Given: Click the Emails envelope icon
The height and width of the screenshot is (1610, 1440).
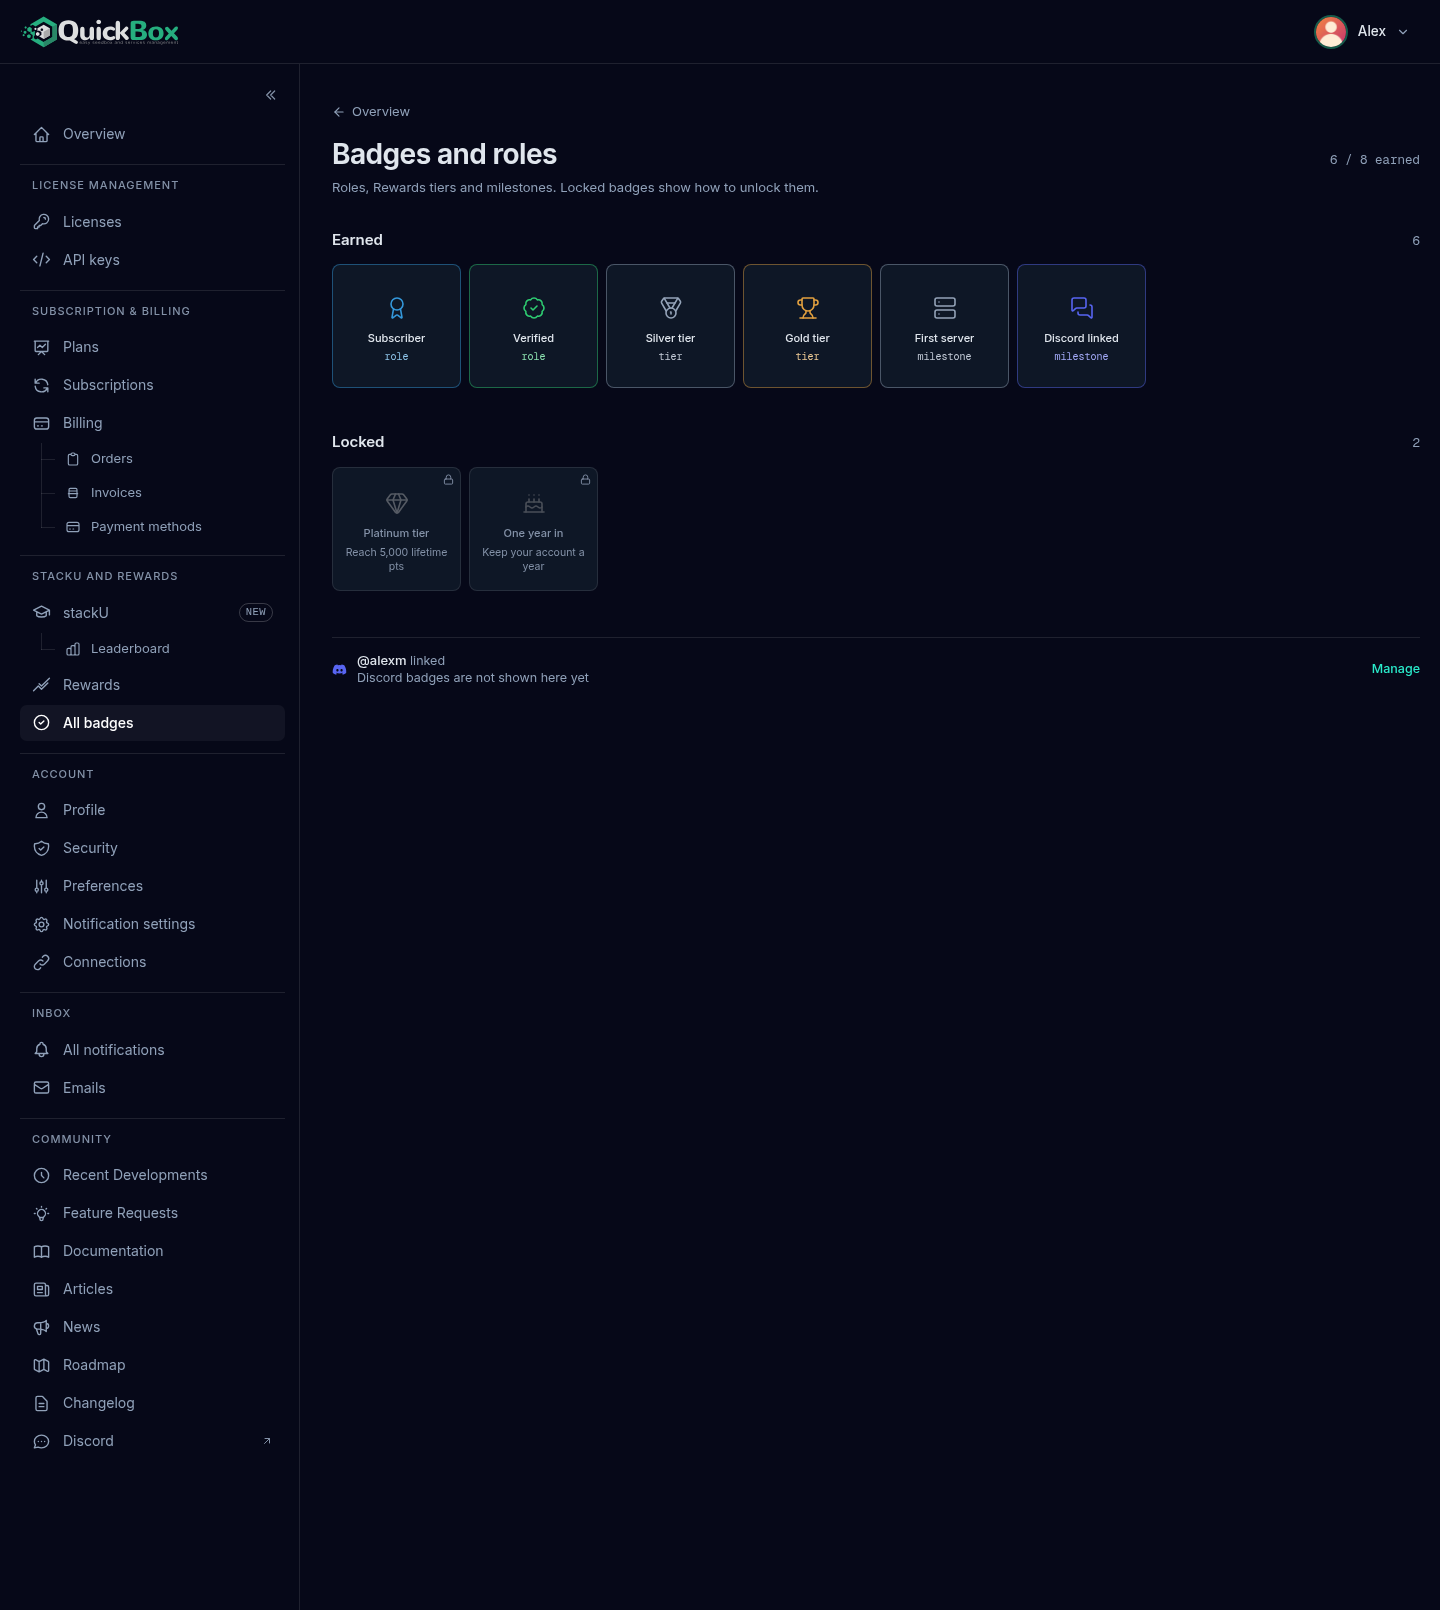Looking at the screenshot, I should pyautogui.click(x=42, y=1088).
